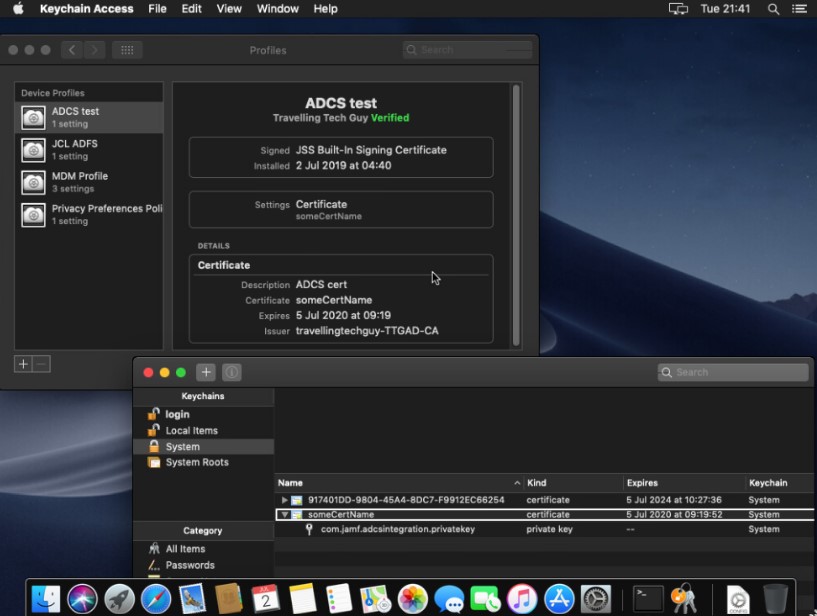Screen dimensions: 817x616
Task: Show All Items category
Action: click(x=203, y=549)
